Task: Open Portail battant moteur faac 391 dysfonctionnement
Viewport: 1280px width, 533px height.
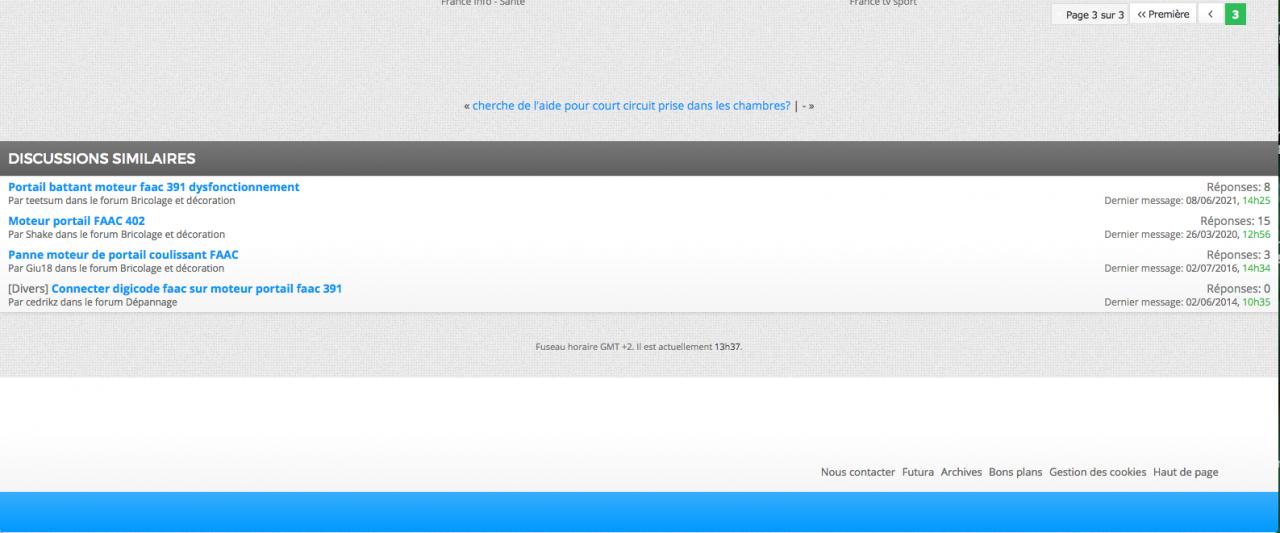Action: (x=153, y=187)
